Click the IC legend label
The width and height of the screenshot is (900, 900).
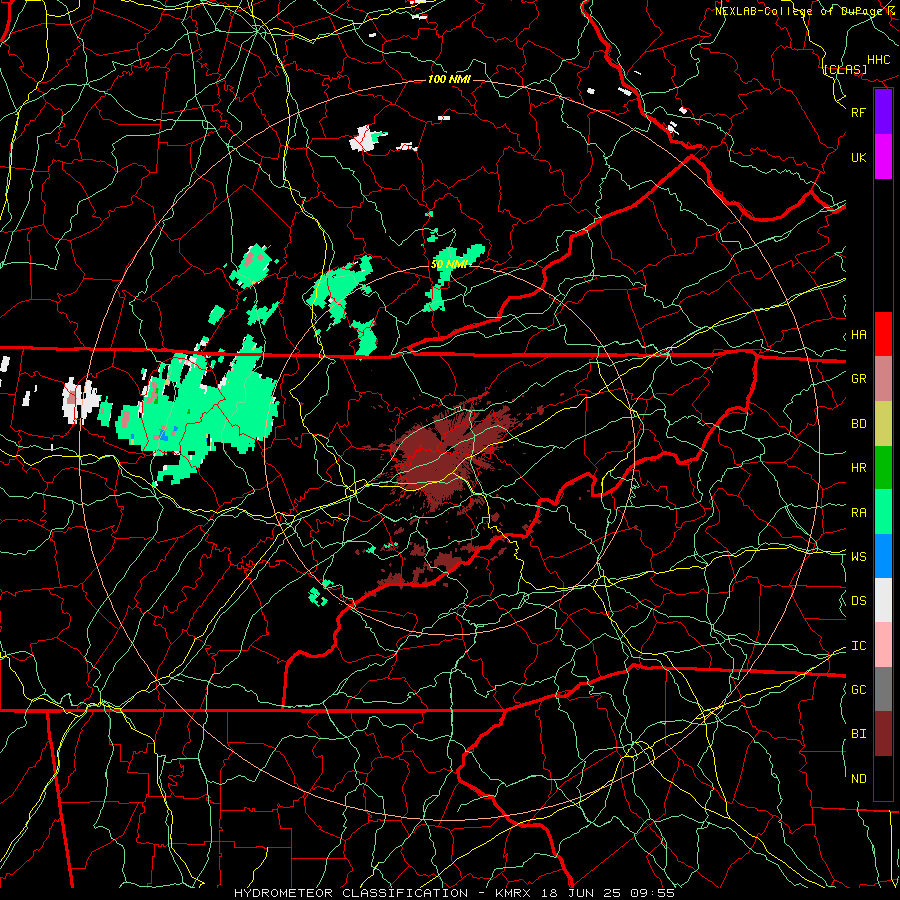pos(858,646)
